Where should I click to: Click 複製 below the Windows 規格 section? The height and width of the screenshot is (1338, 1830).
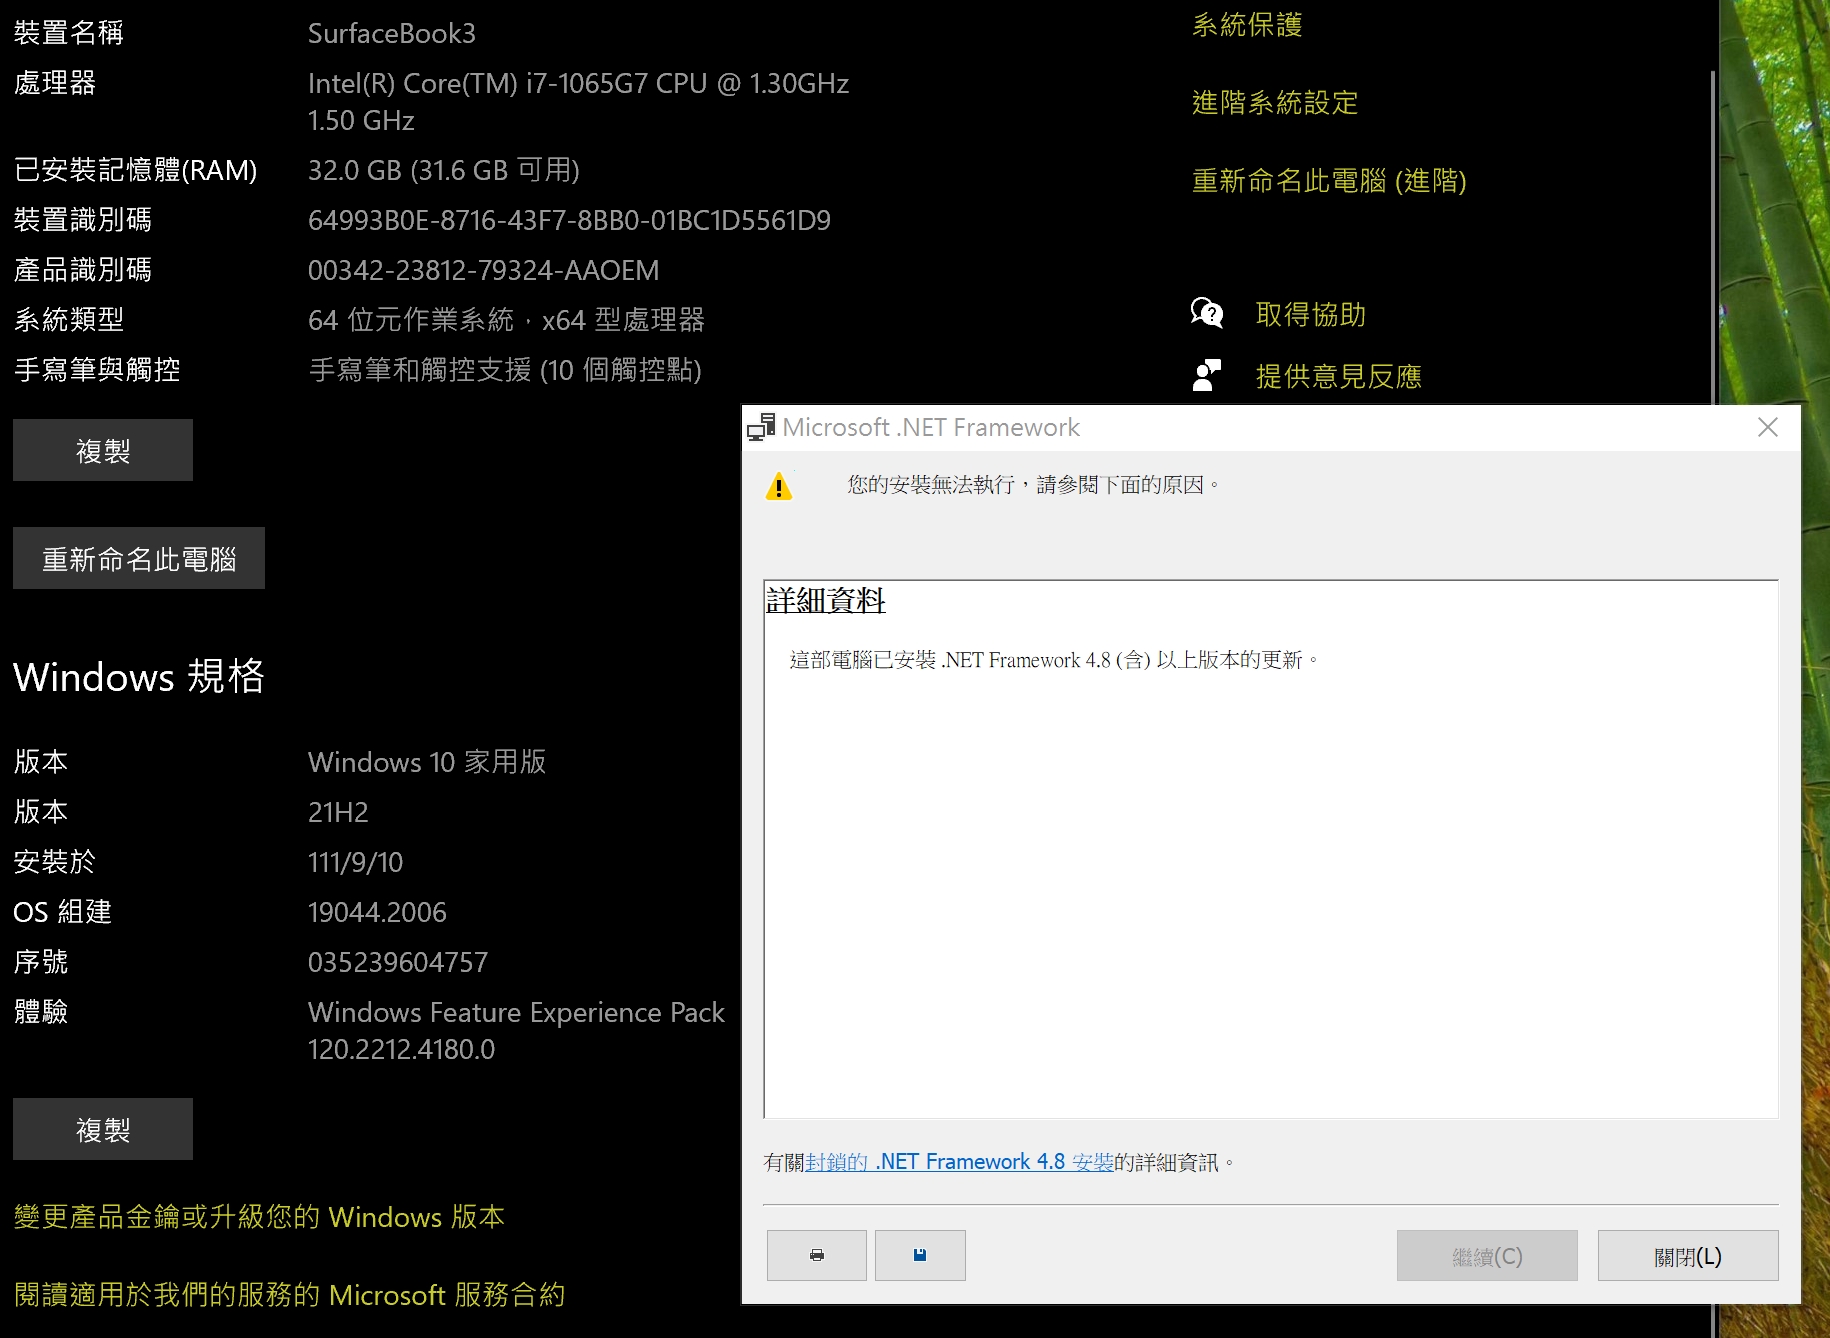pyautogui.click(x=103, y=1130)
